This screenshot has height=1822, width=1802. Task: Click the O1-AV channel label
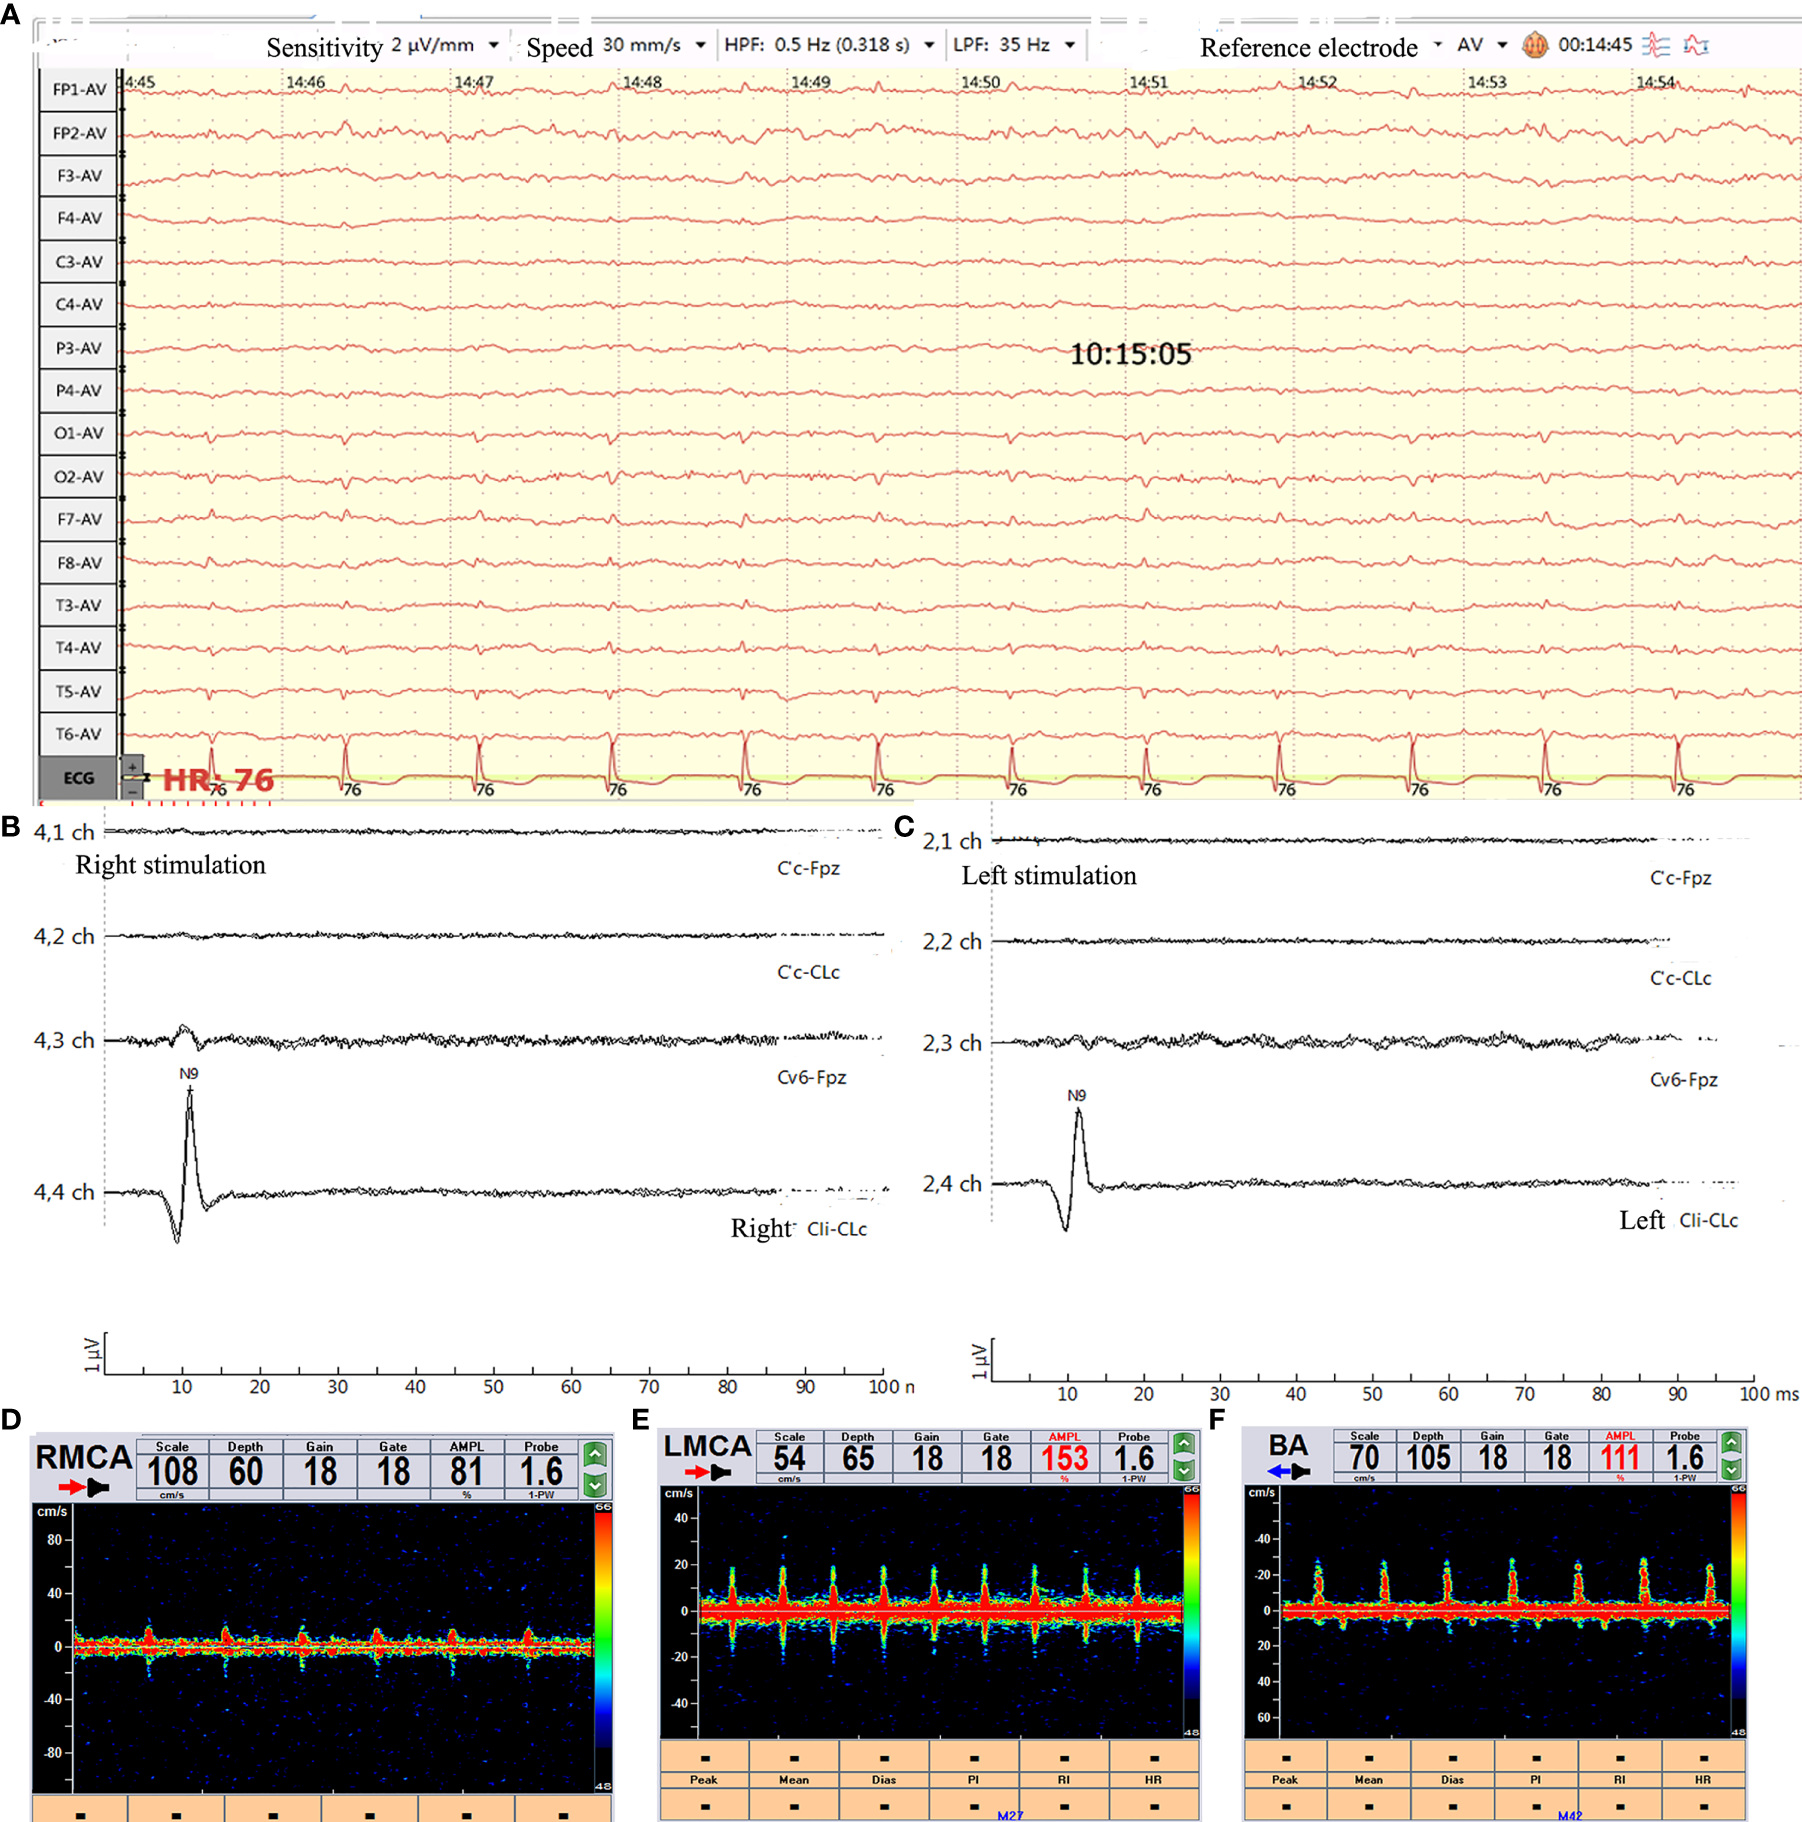click(79, 434)
